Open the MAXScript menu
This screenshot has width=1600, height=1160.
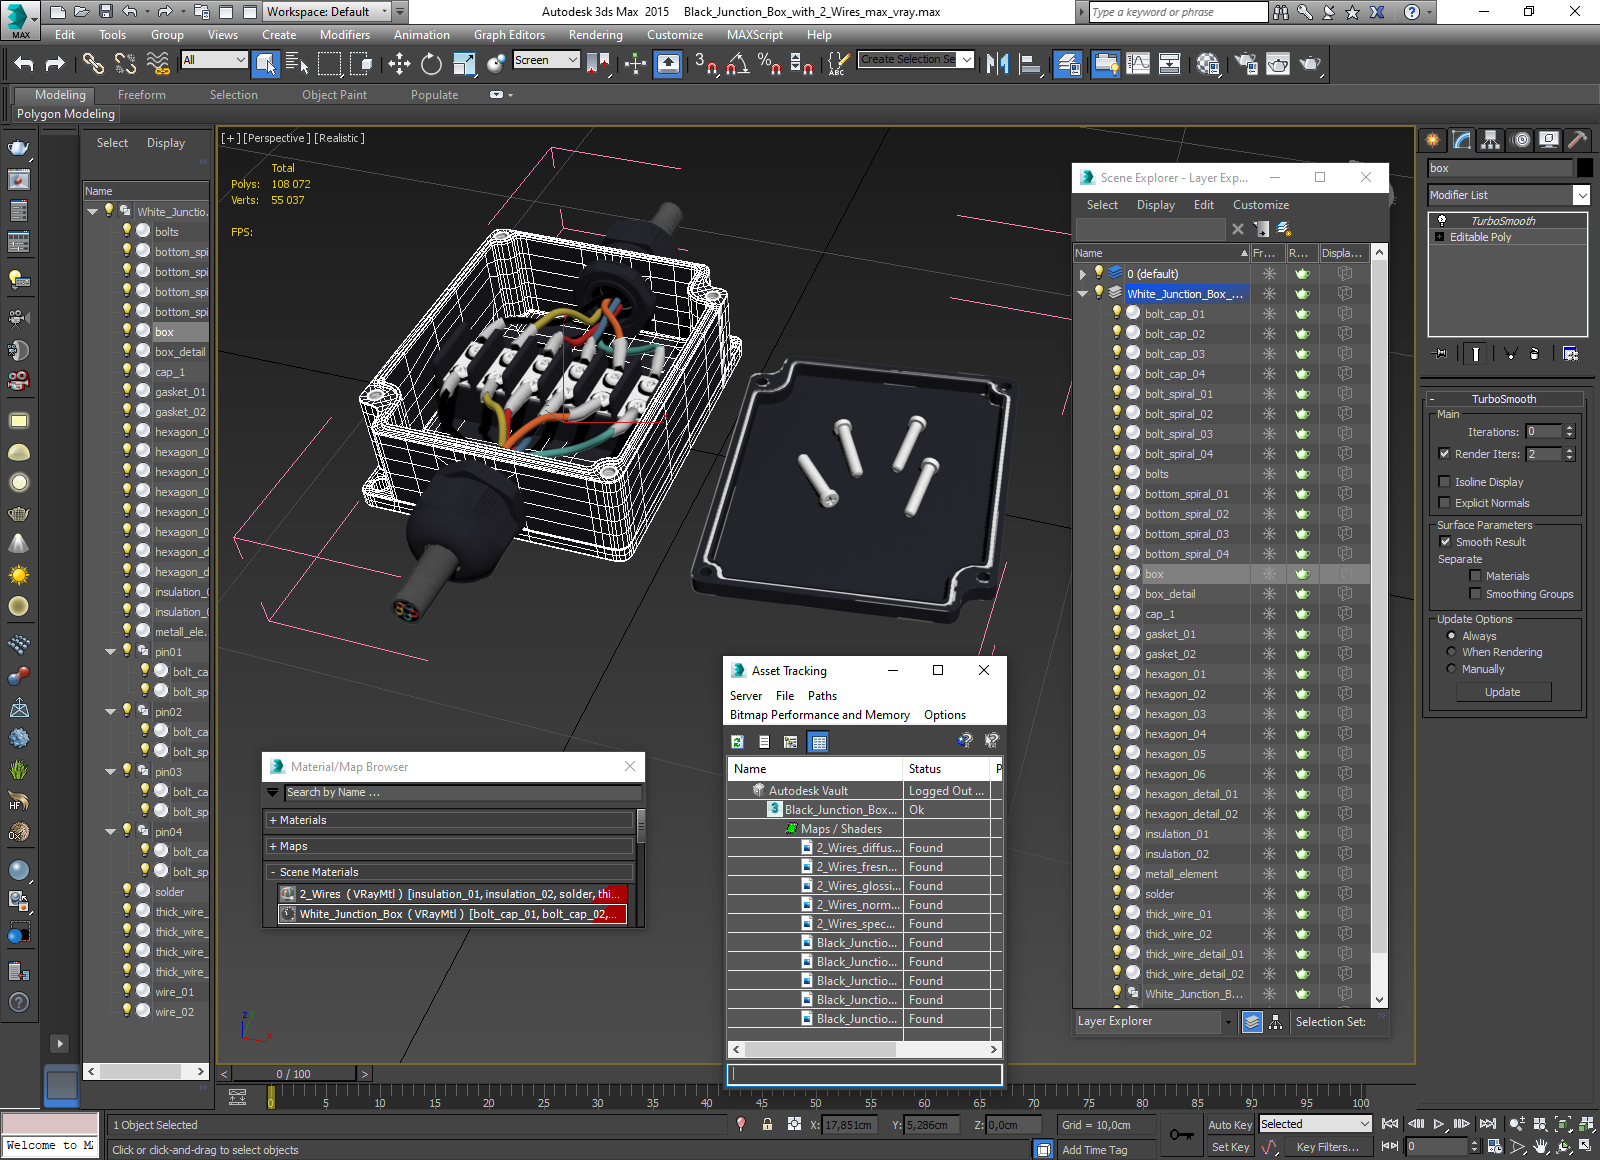click(755, 35)
